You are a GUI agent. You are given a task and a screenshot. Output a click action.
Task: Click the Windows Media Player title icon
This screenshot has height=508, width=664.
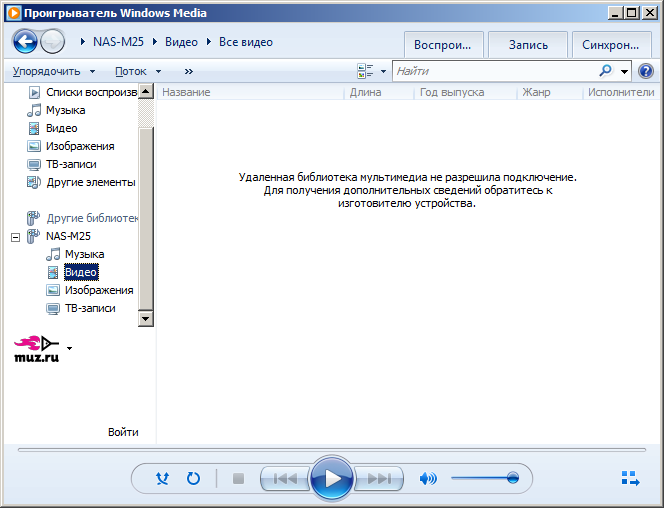pyautogui.click(x=14, y=13)
